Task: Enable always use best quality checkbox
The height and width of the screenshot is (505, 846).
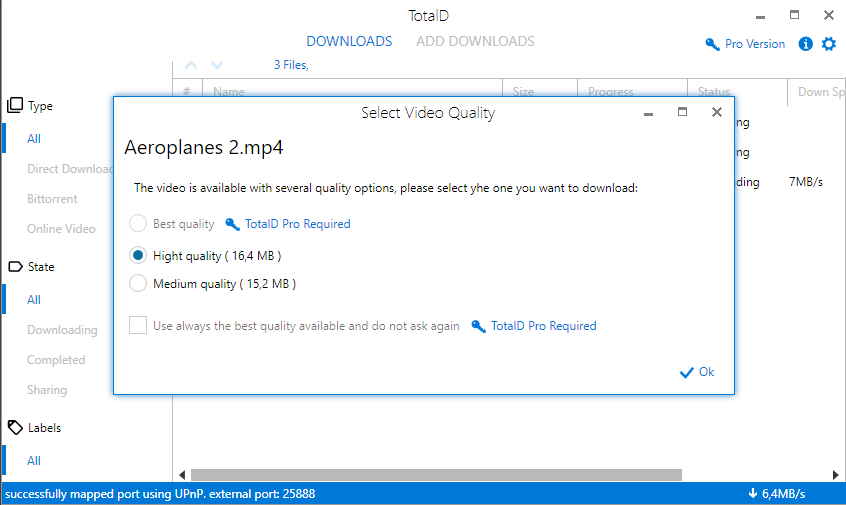Action: (138, 325)
